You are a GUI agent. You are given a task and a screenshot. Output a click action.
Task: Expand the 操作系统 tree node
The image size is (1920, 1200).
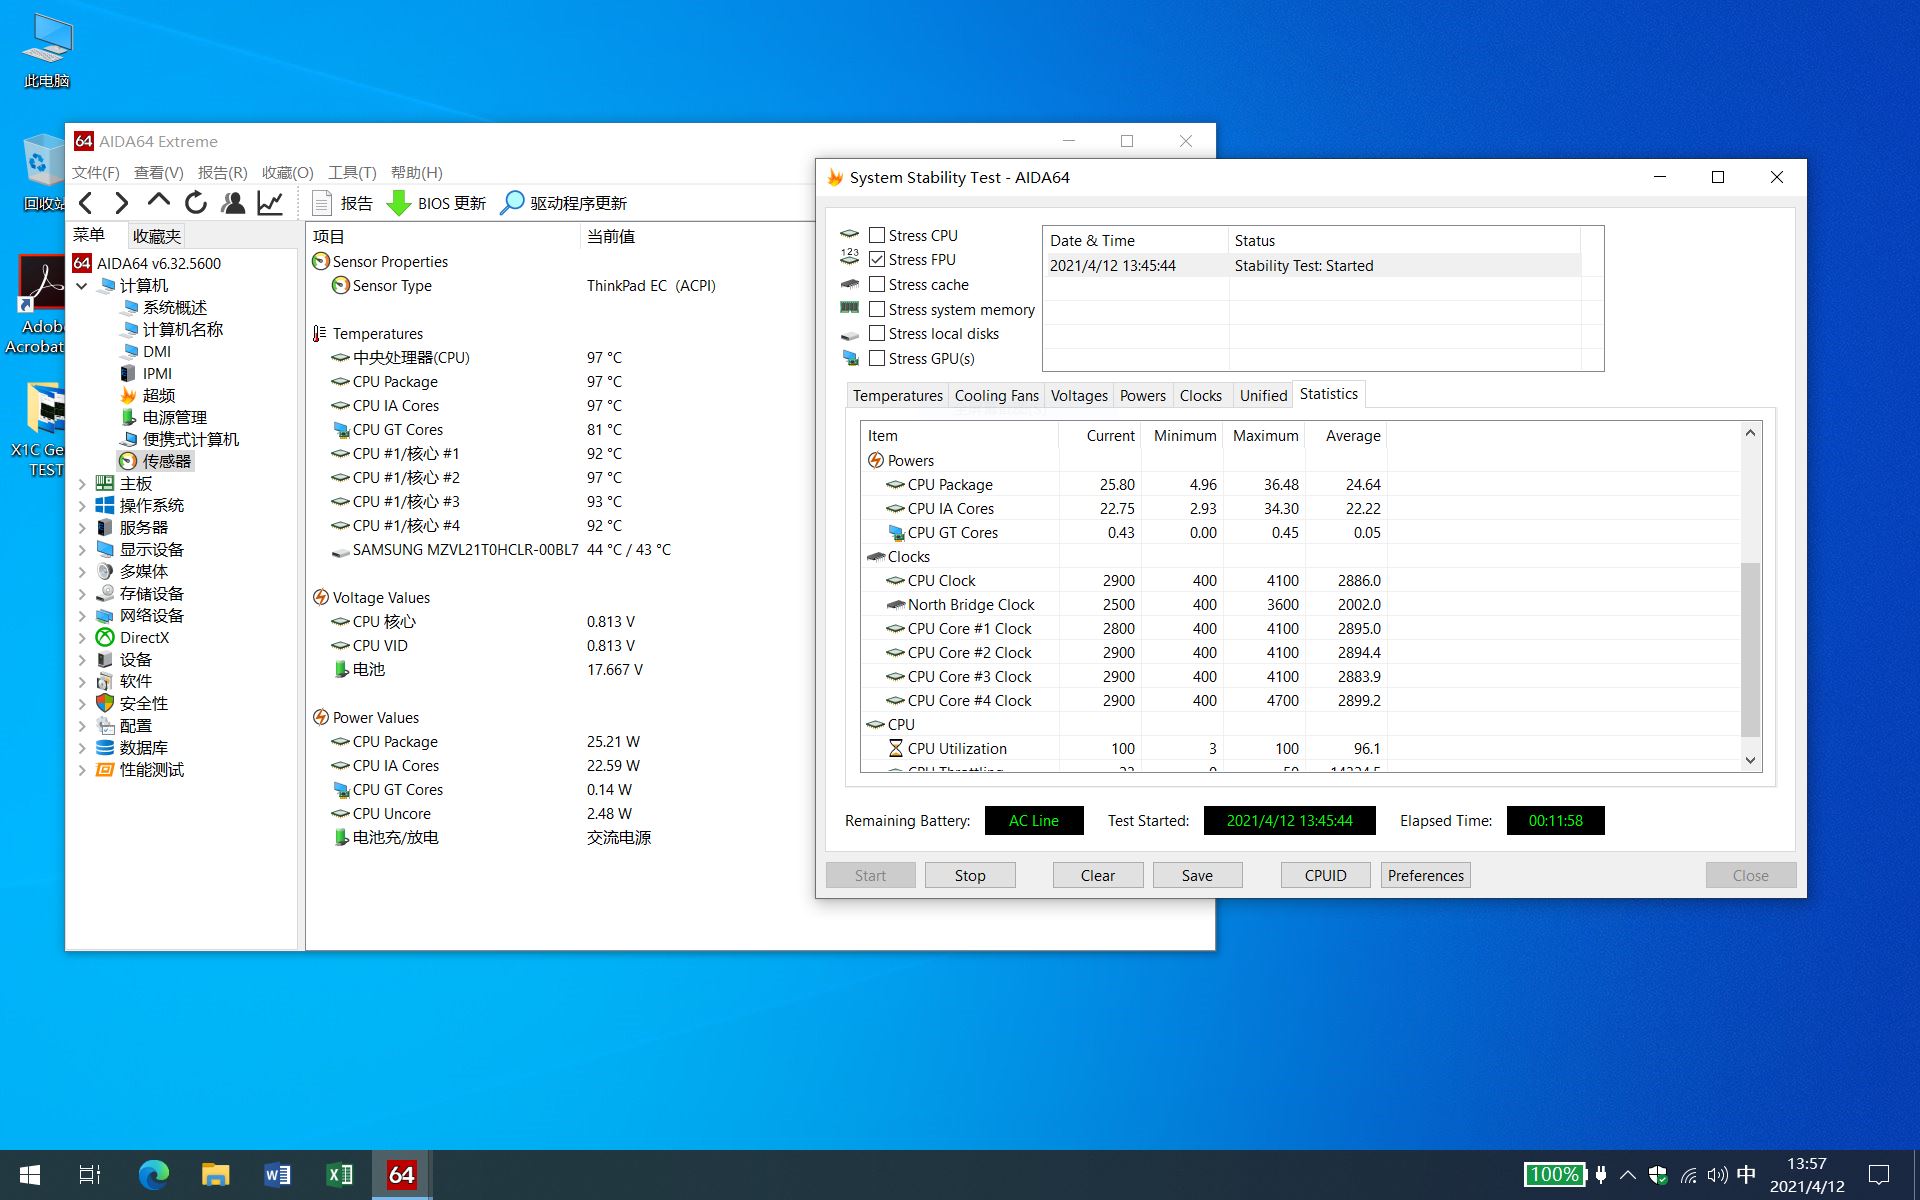[x=82, y=506]
